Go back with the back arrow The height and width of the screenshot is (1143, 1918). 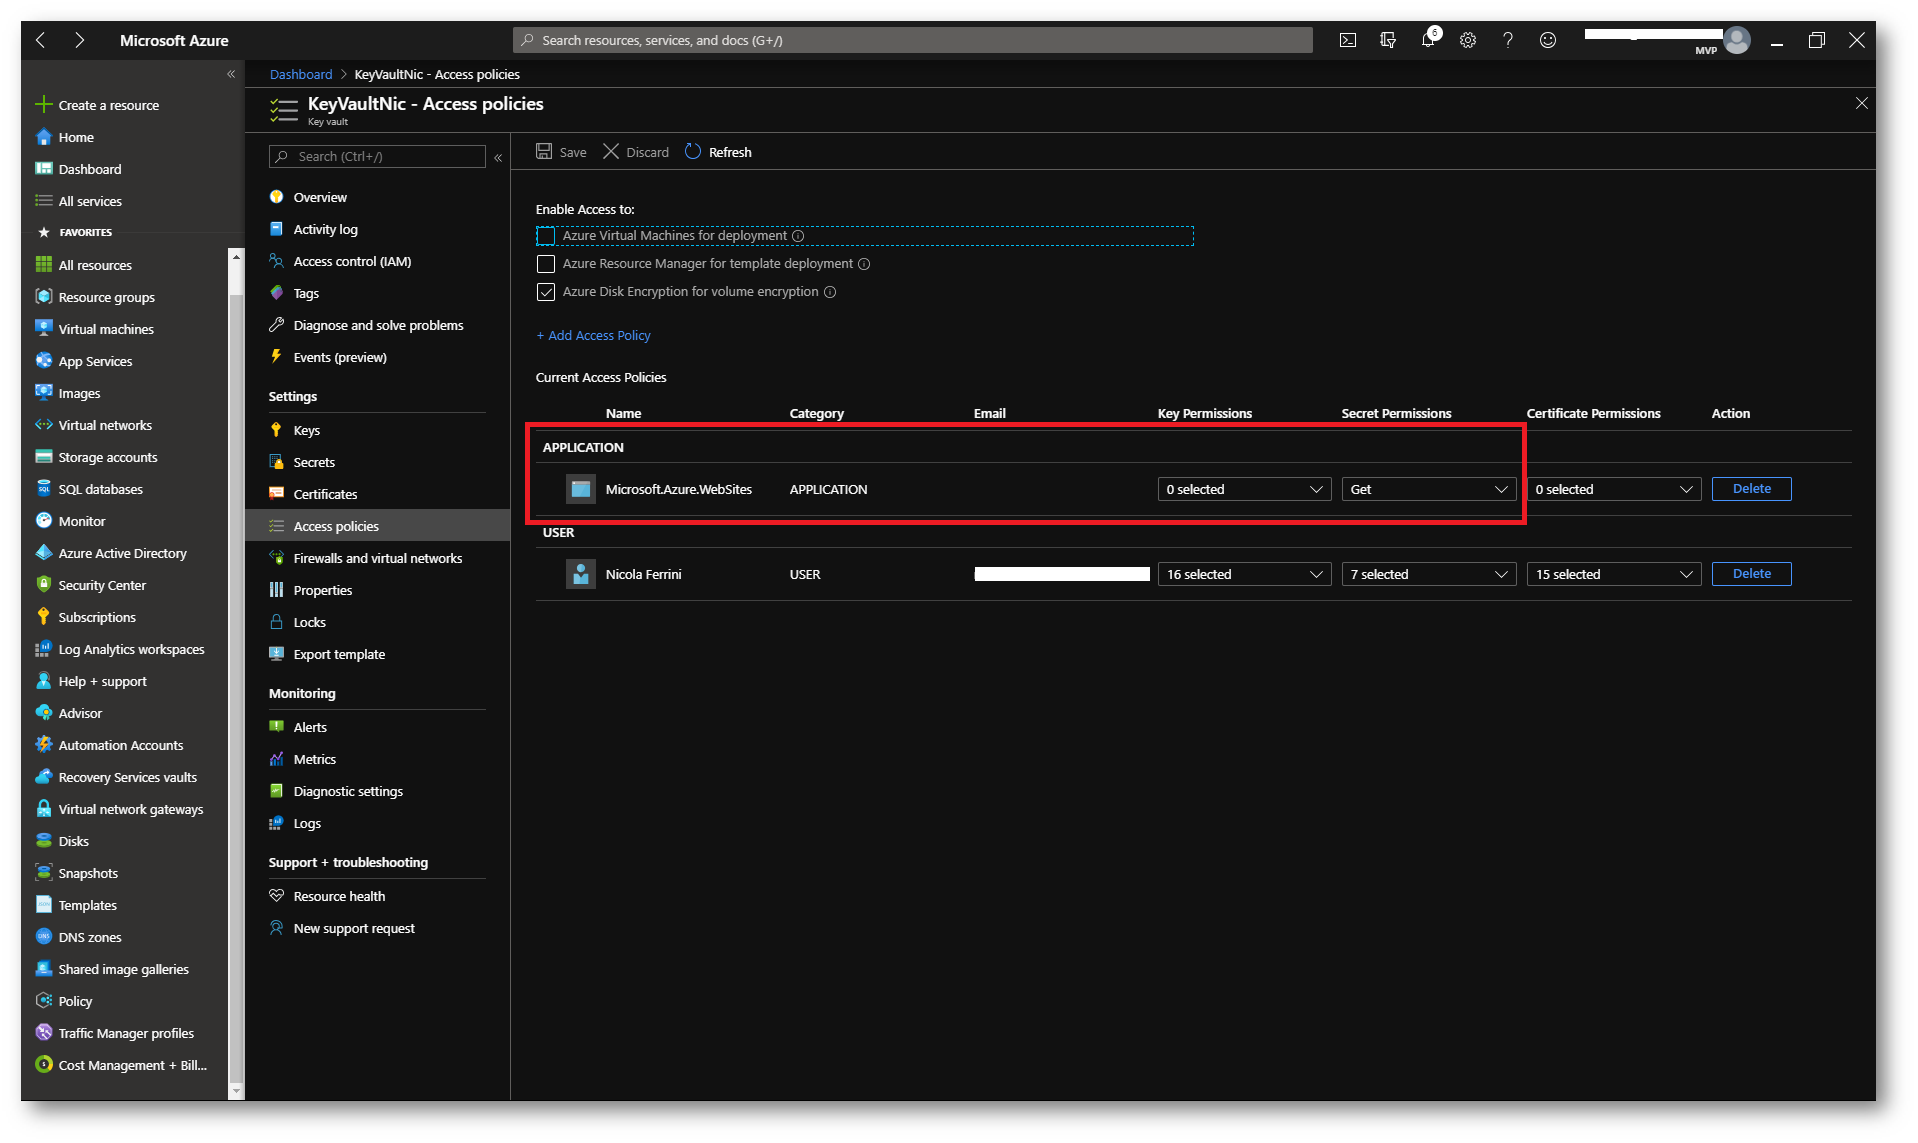[41, 40]
